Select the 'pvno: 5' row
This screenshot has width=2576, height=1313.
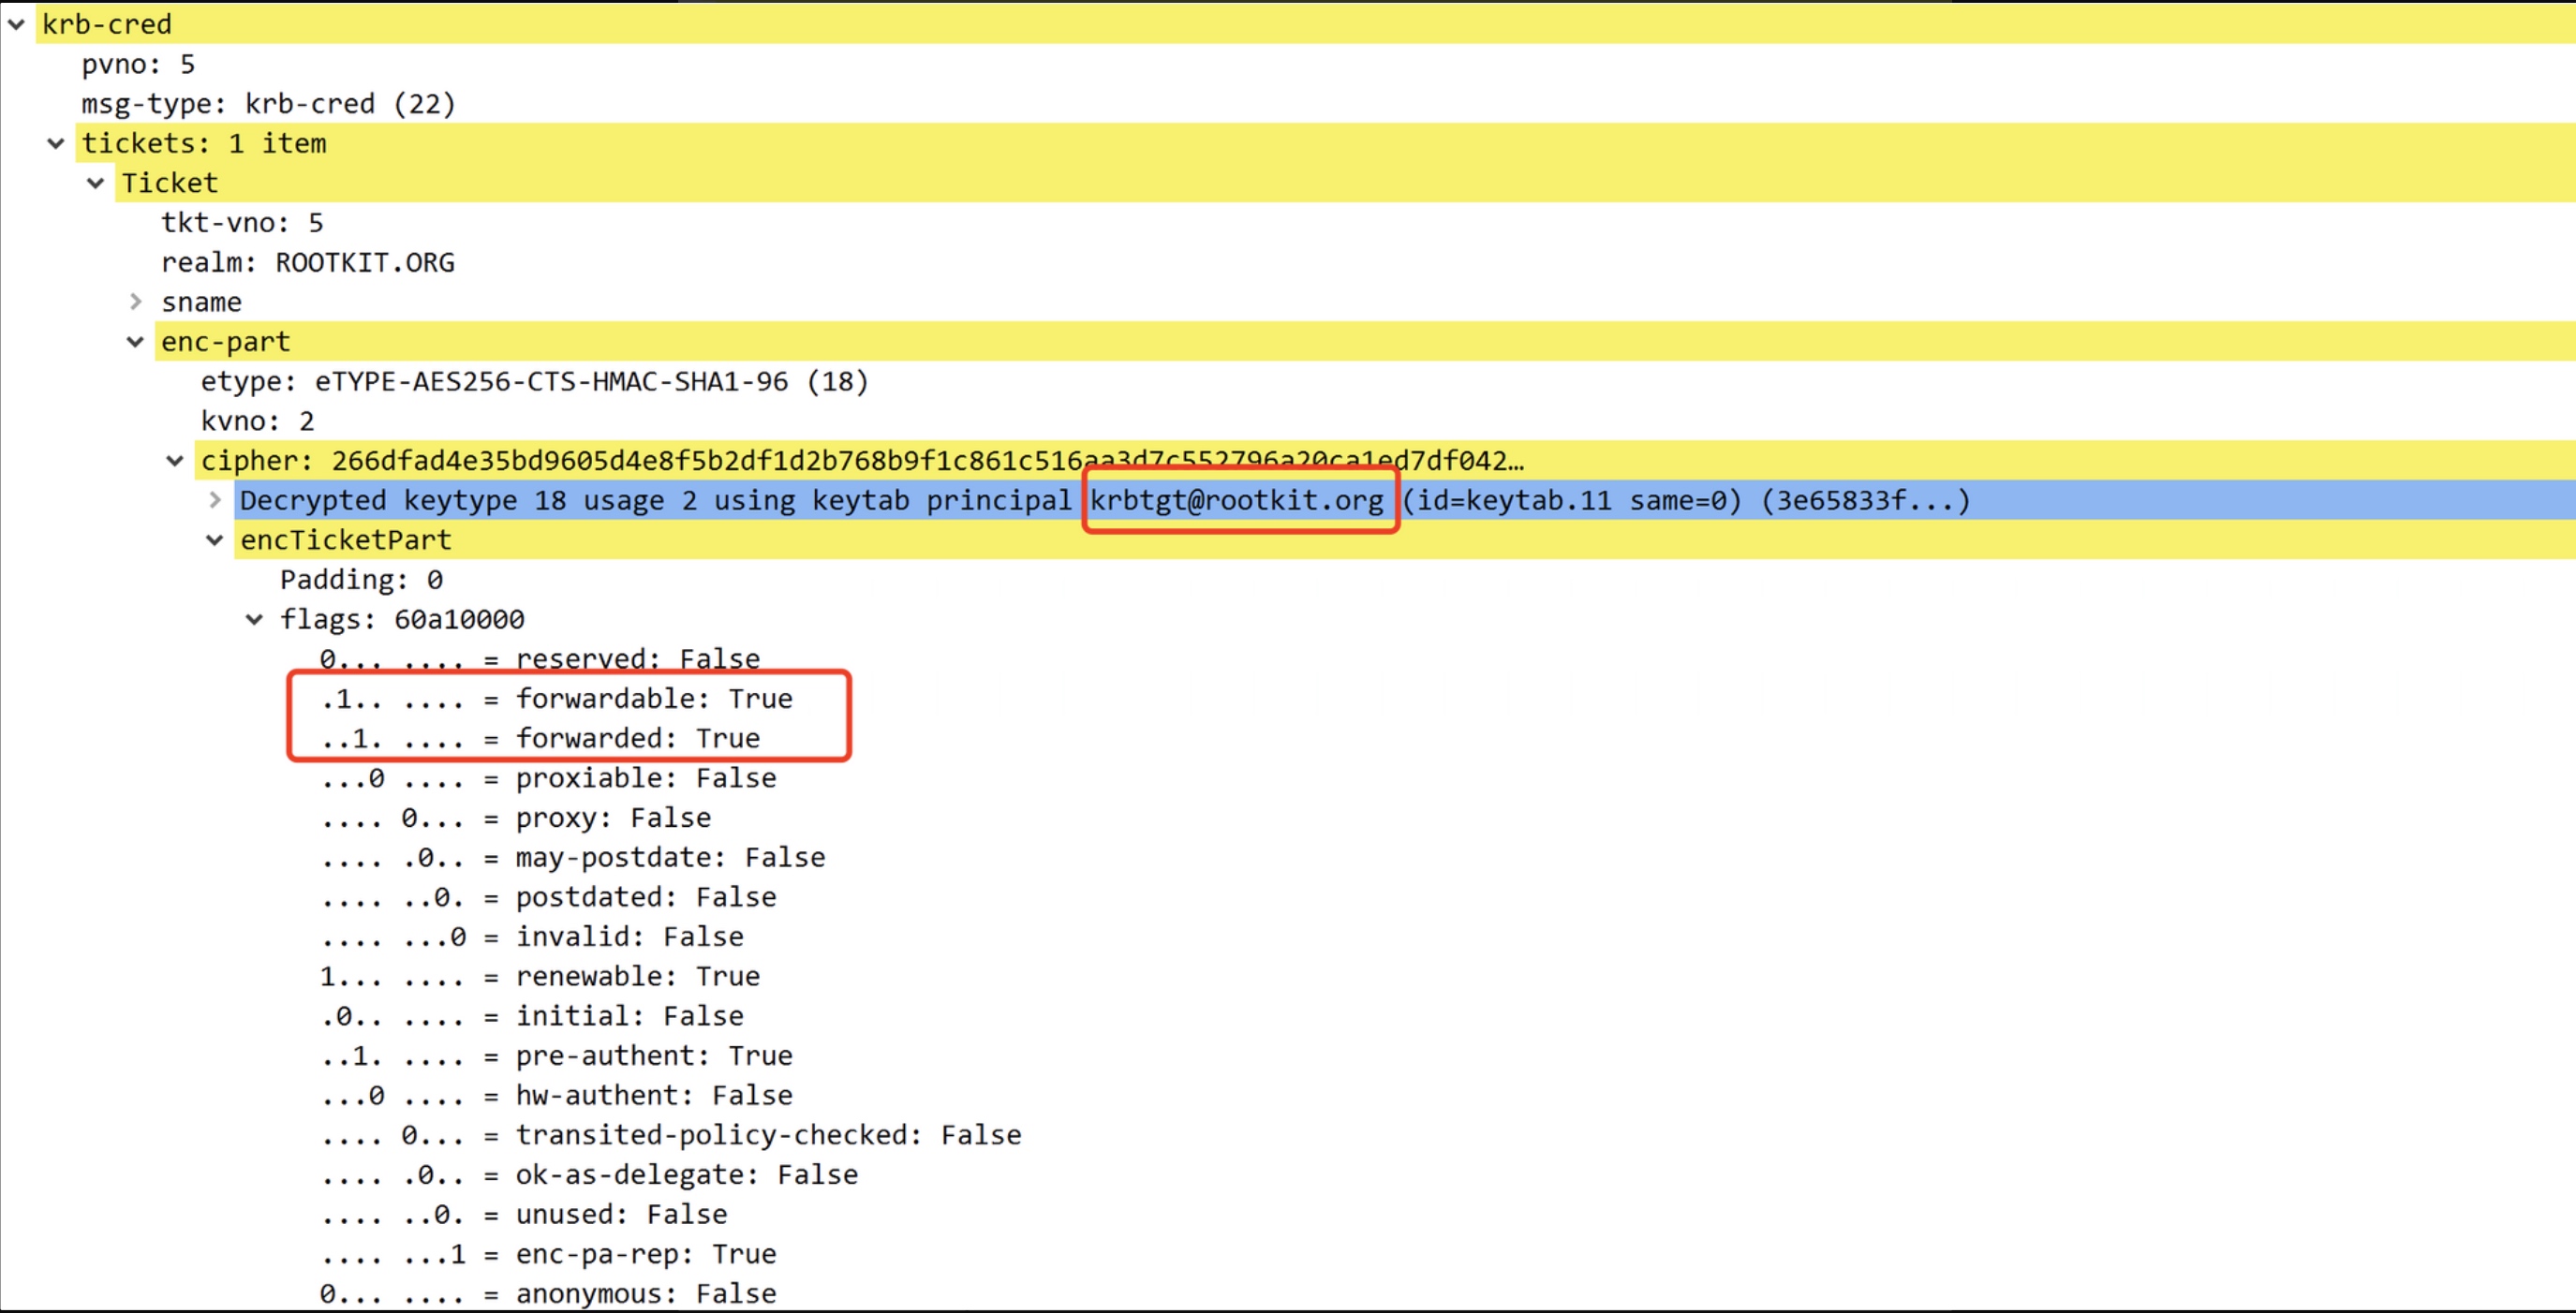pos(138,64)
